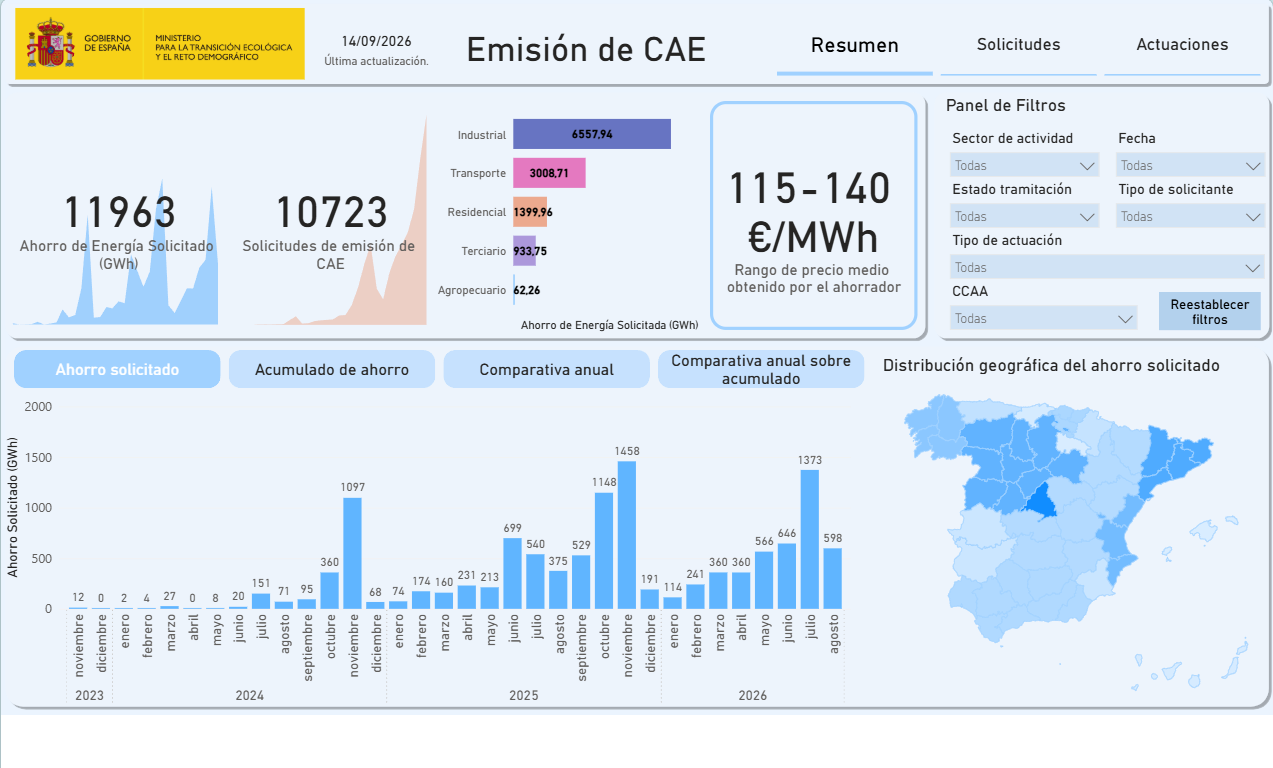Image resolution: width=1273 pixels, height=768 pixels.
Task: Expand the Tipo de actuación dropdown
Action: [x=1107, y=267]
